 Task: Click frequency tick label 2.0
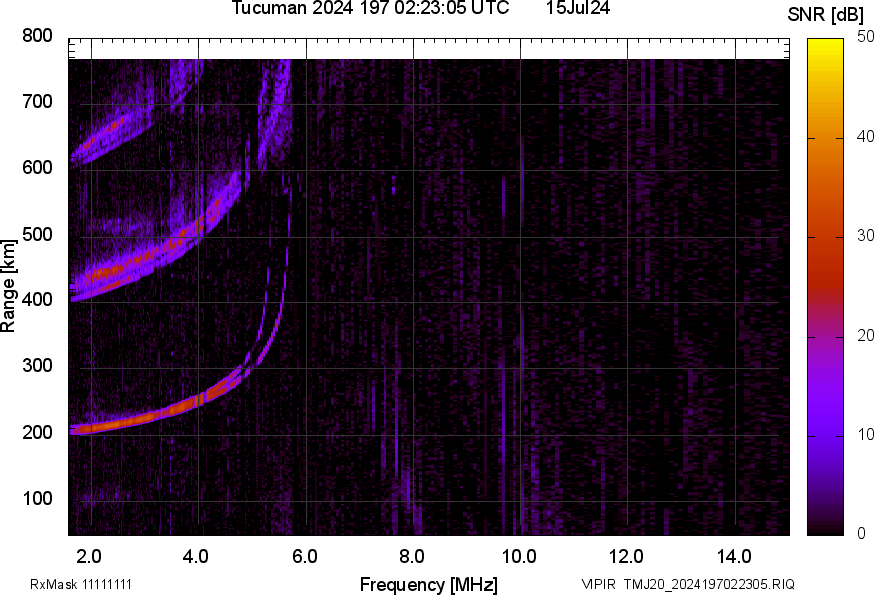coord(89,557)
